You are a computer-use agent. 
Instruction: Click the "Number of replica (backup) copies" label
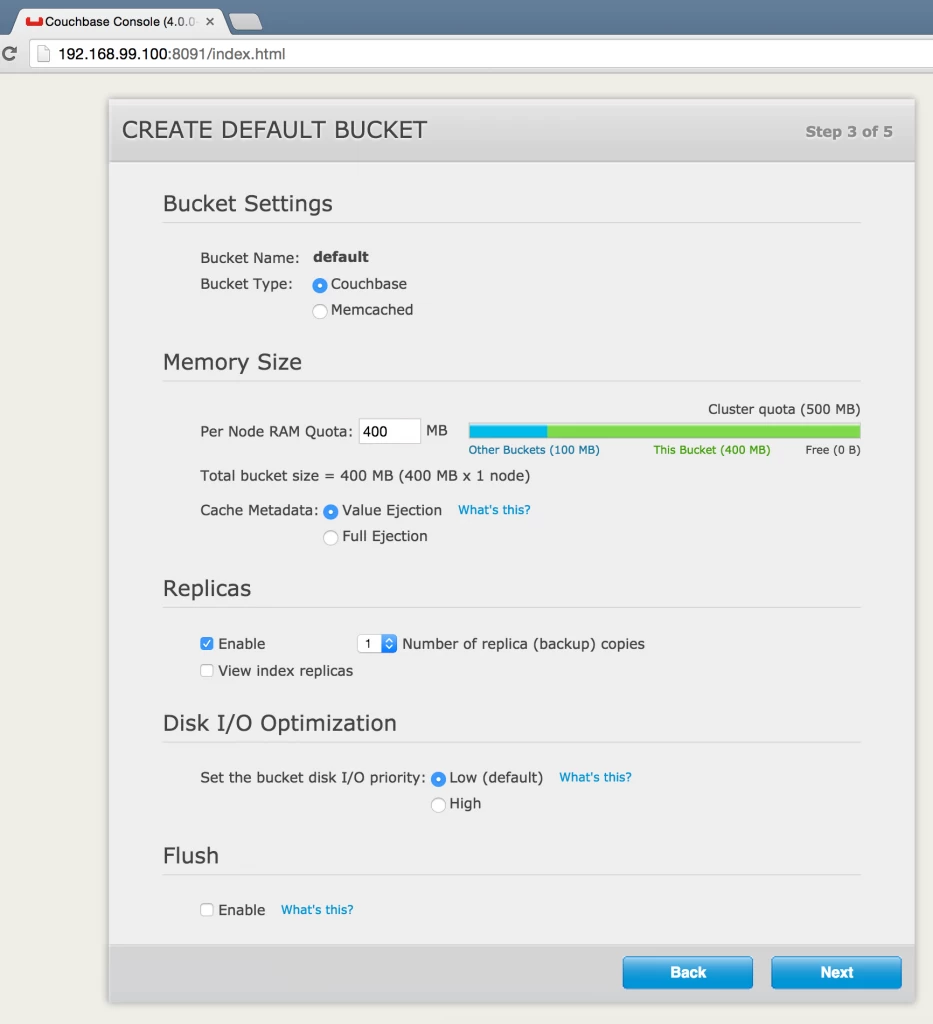click(x=523, y=644)
